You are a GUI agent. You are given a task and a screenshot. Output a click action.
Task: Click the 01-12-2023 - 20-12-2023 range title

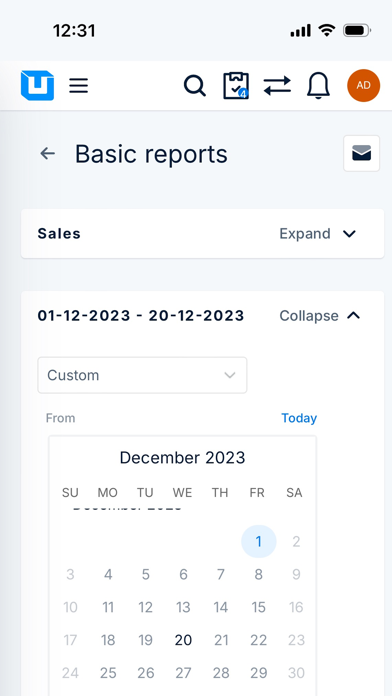tap(141, 316)
